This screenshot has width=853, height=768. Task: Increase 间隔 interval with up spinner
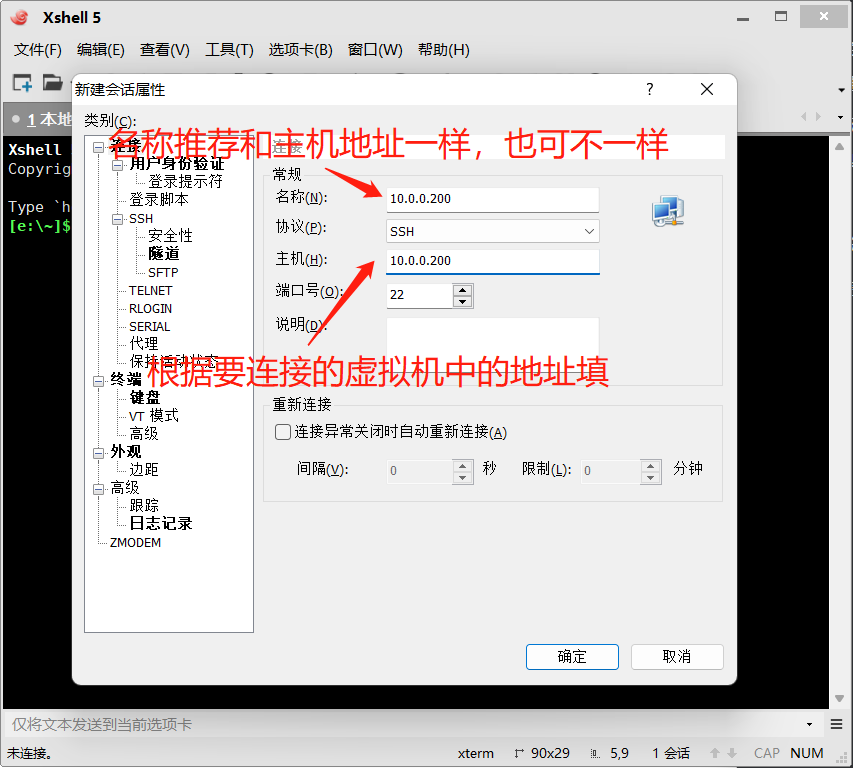[462, 466]
